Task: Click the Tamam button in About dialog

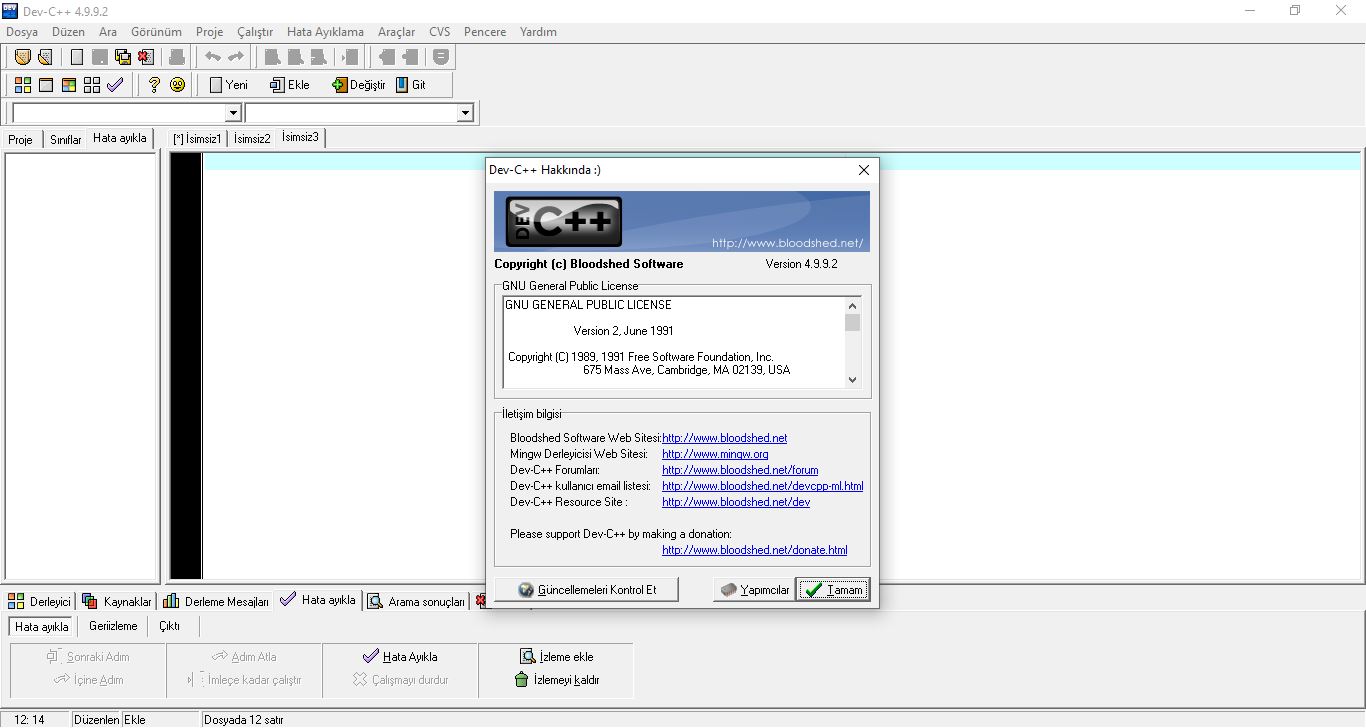Action: point(834,590)
